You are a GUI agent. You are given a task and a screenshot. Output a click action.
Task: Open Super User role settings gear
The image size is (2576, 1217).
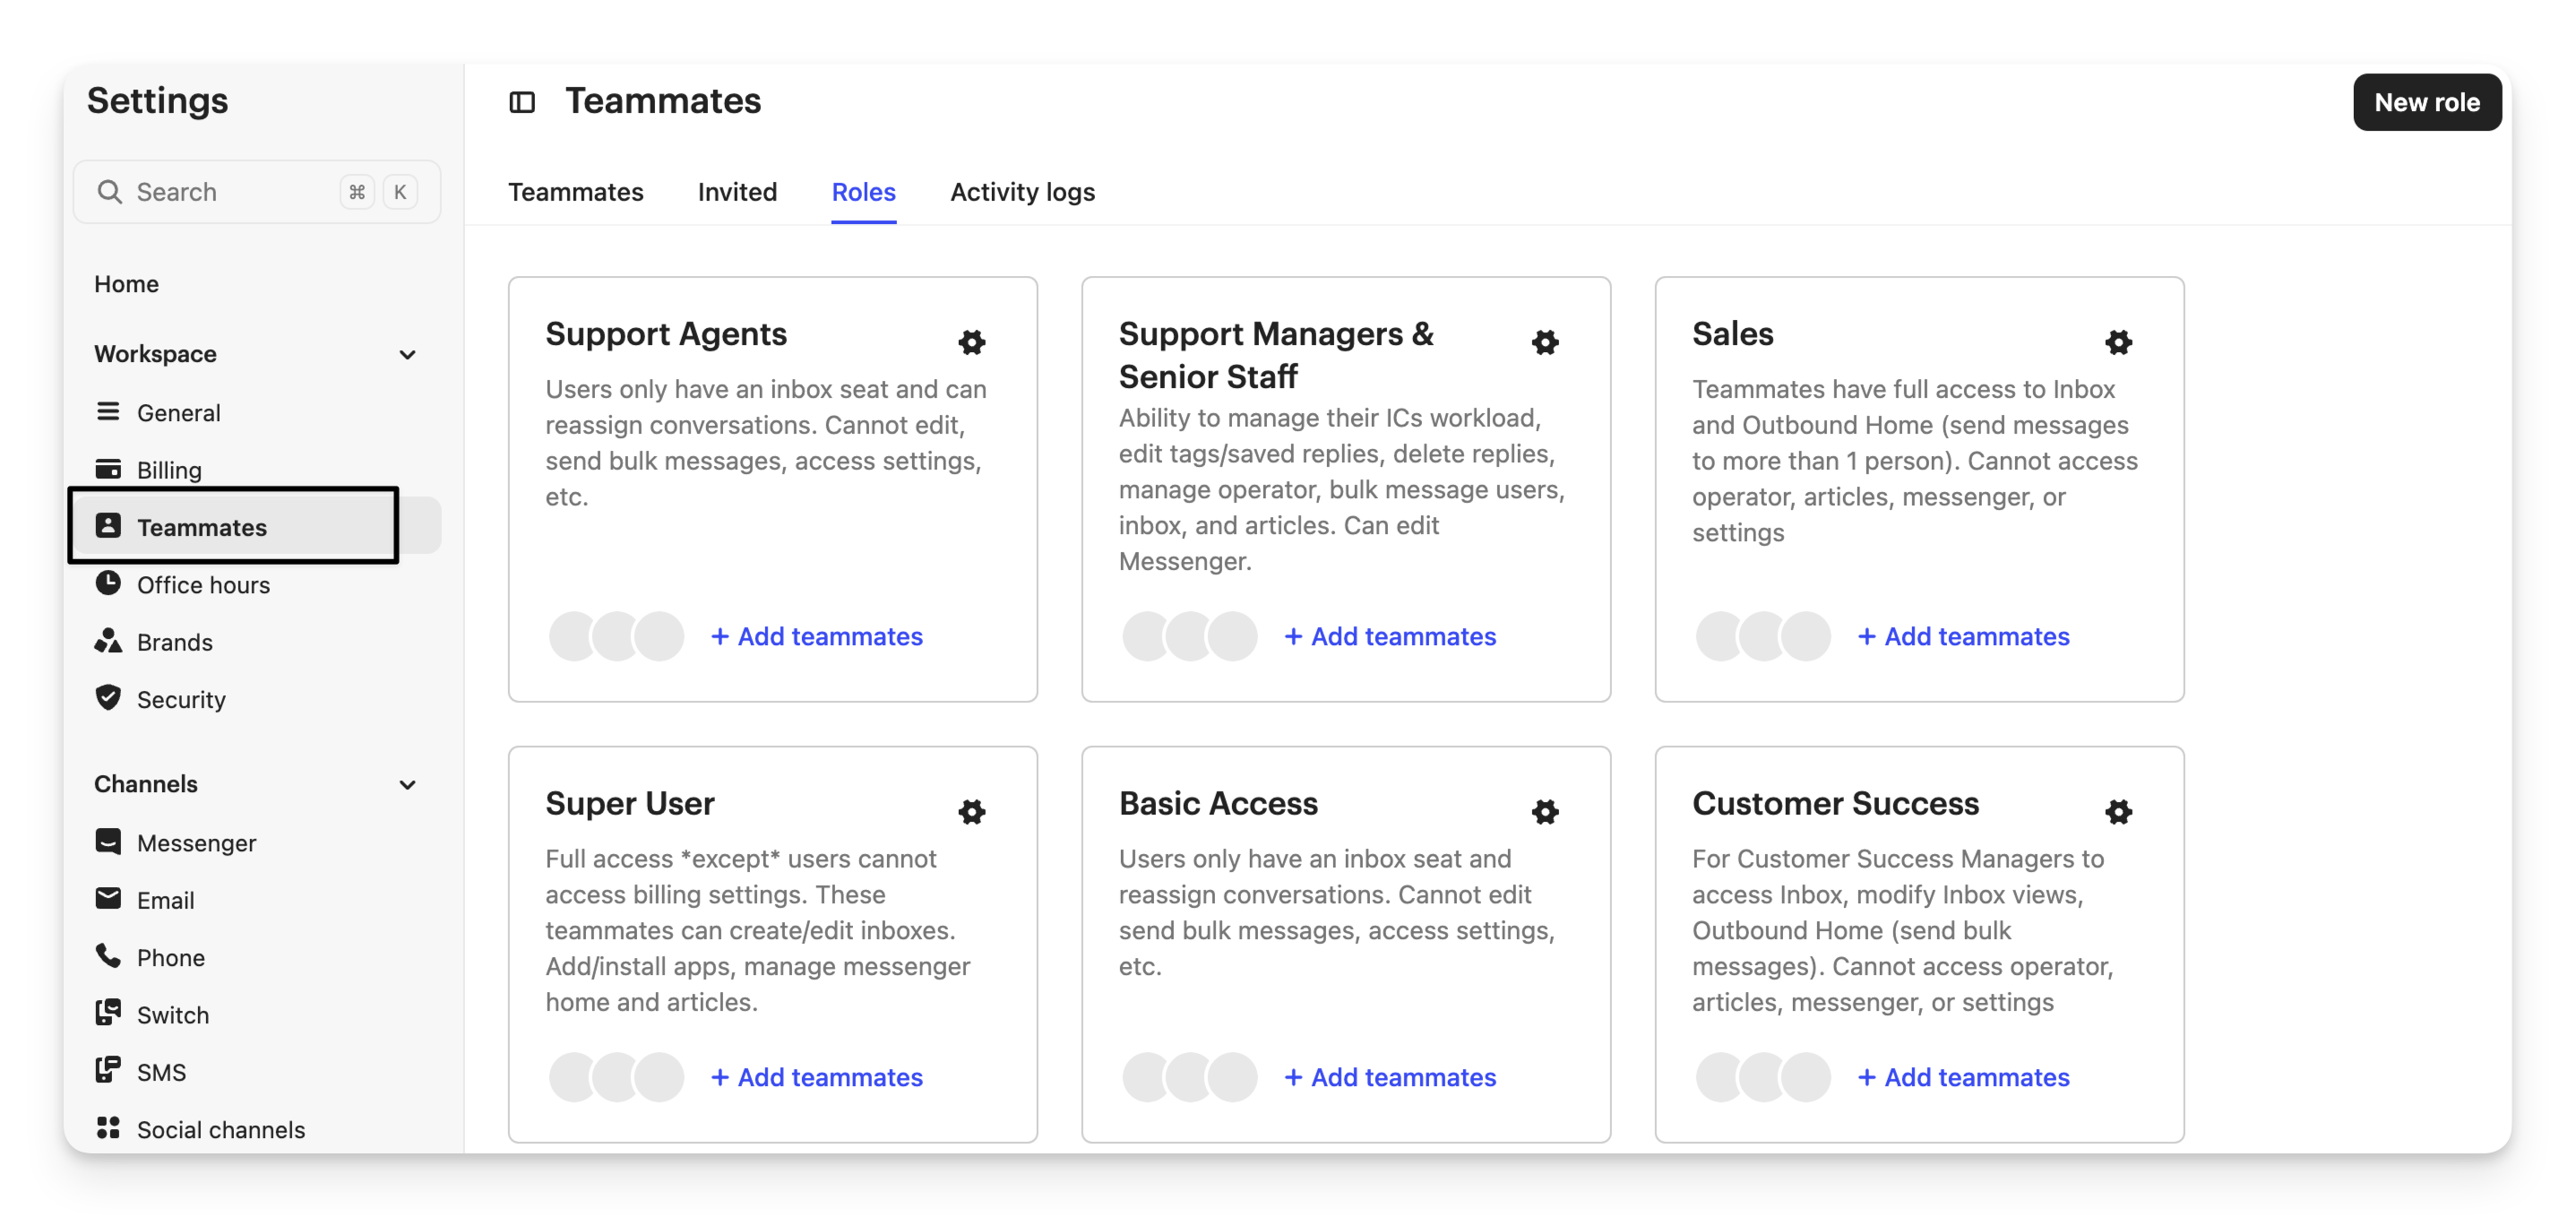[971, 811]
